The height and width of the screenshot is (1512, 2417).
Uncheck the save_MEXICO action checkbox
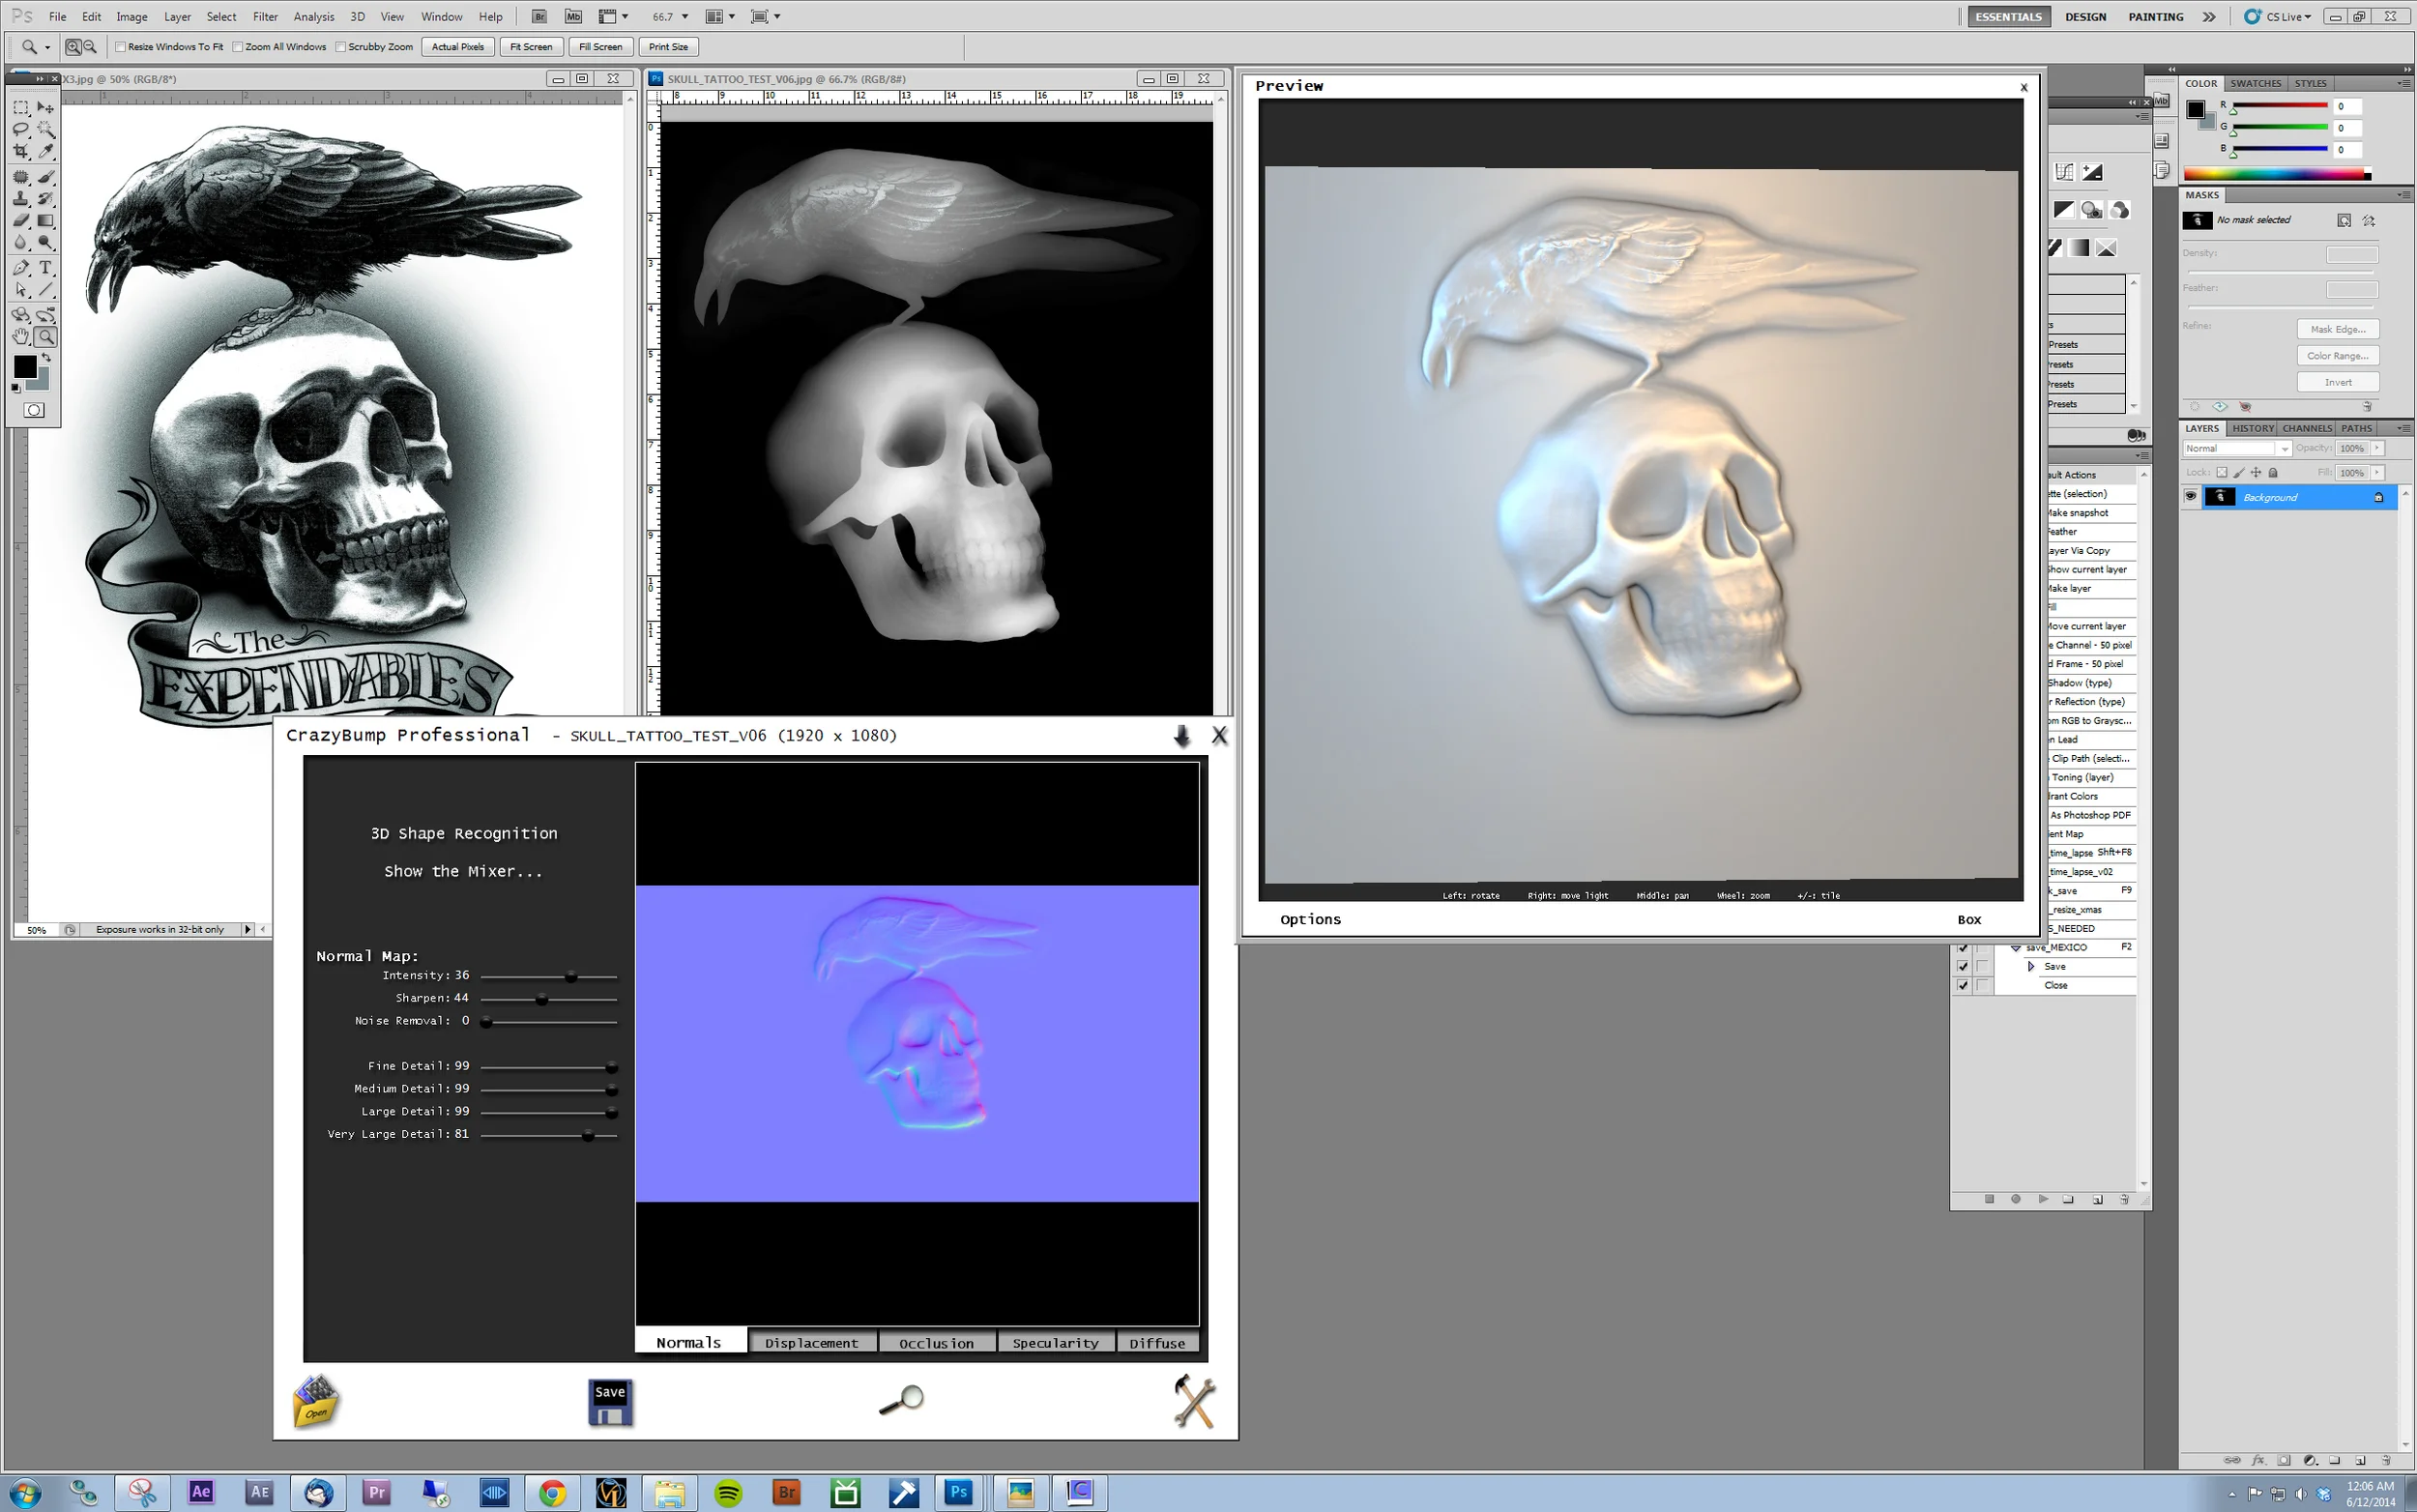pyautogui.click(x=1962, y=947)
